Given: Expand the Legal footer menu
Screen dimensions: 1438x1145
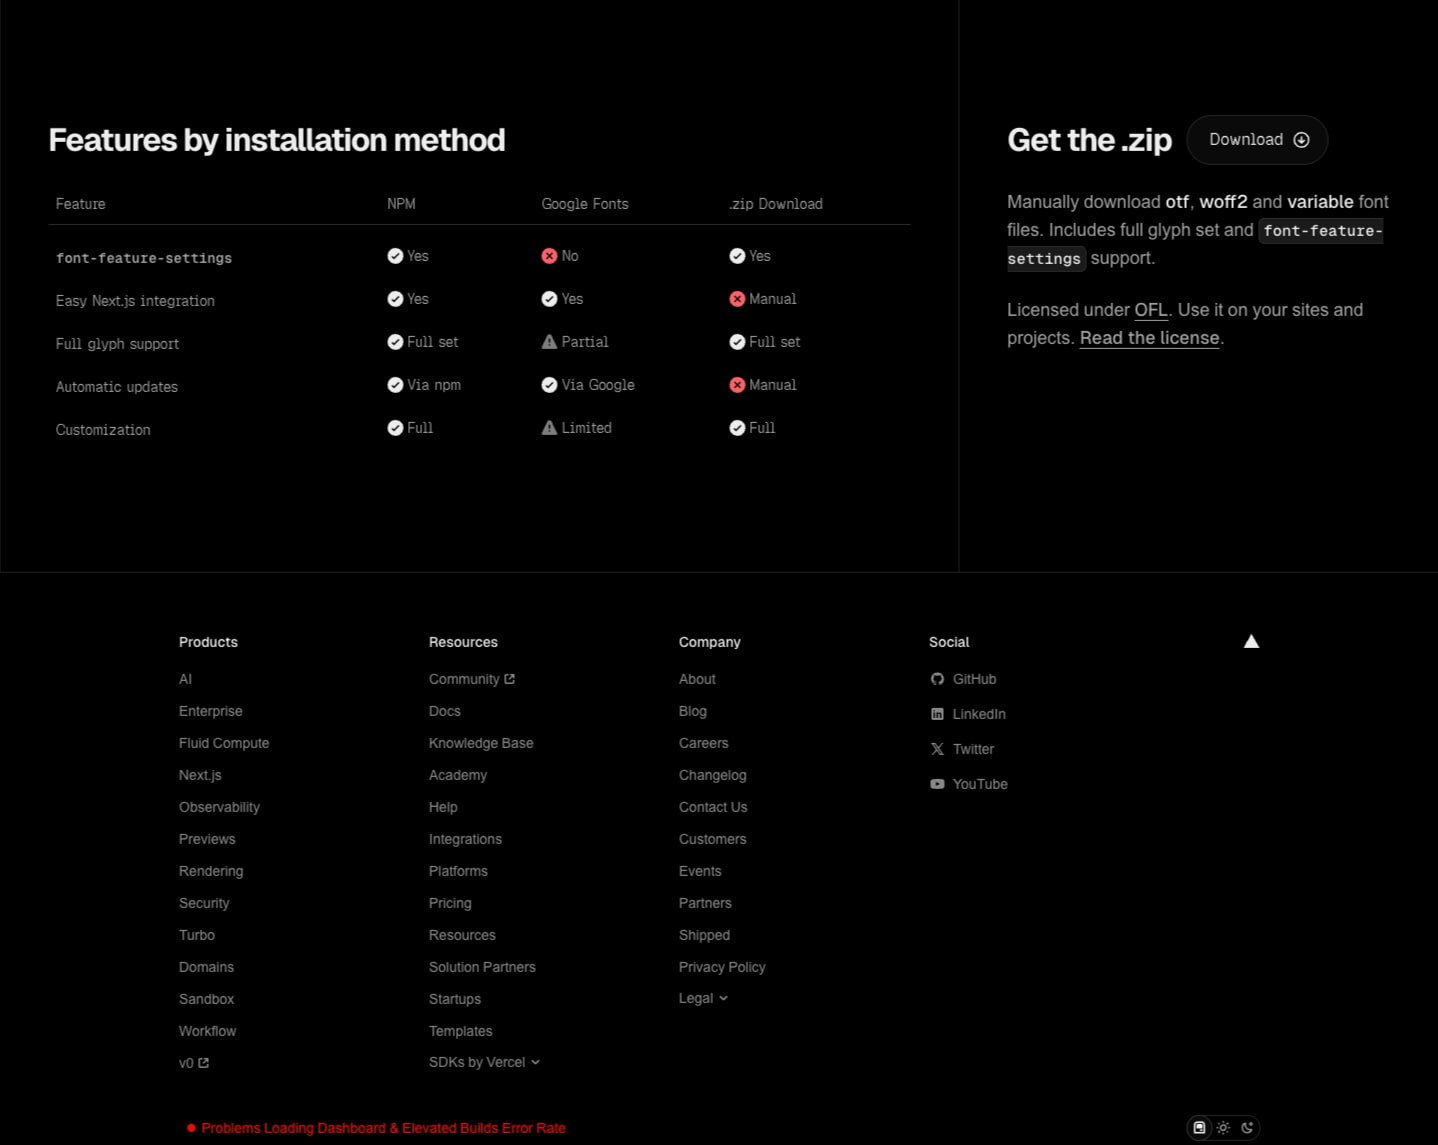Looking at the screenshot, I should 703,998.
